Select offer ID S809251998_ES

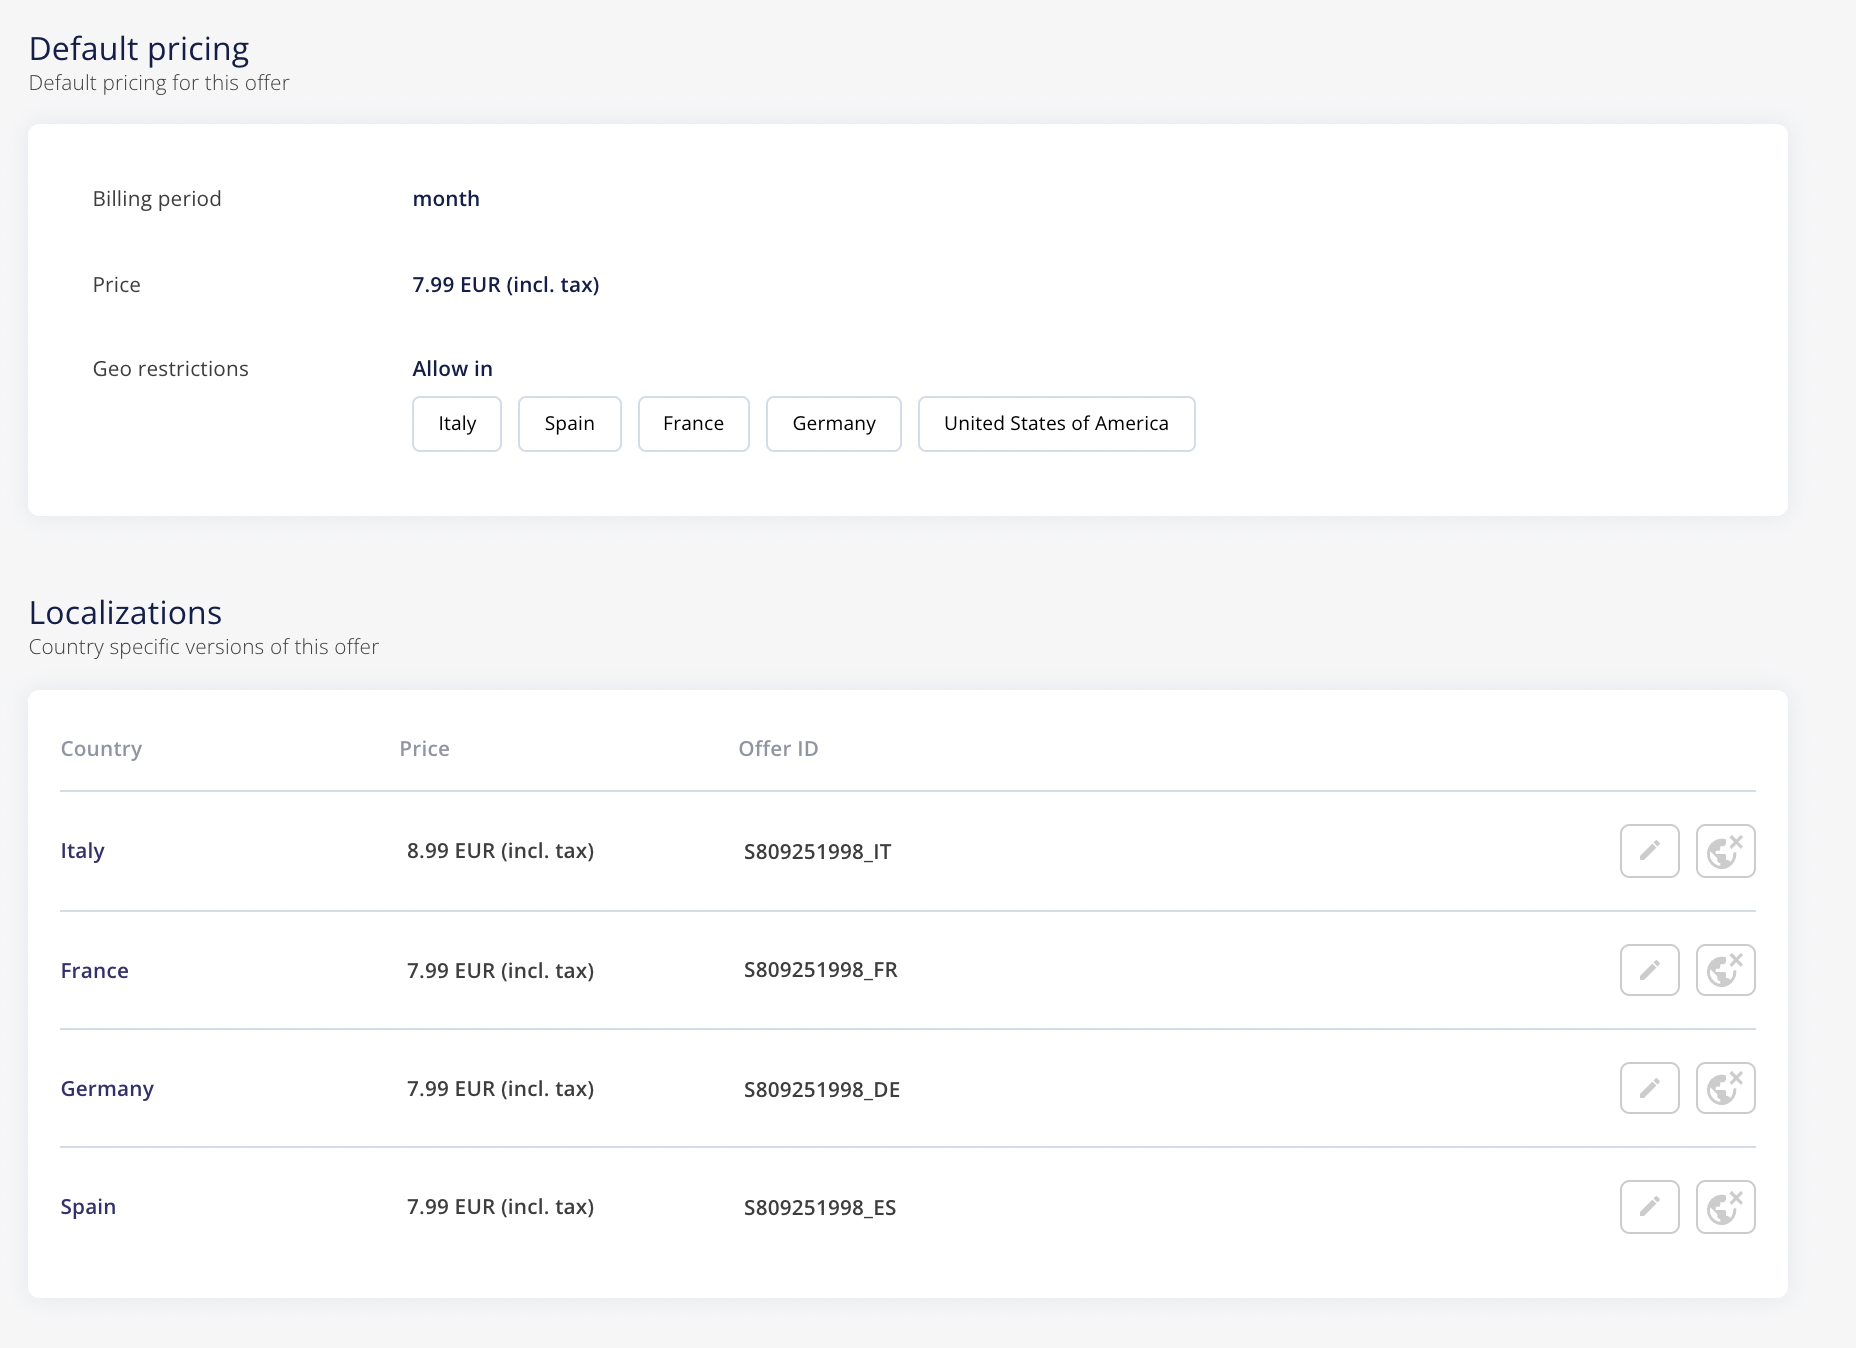tap(819, 1208)
